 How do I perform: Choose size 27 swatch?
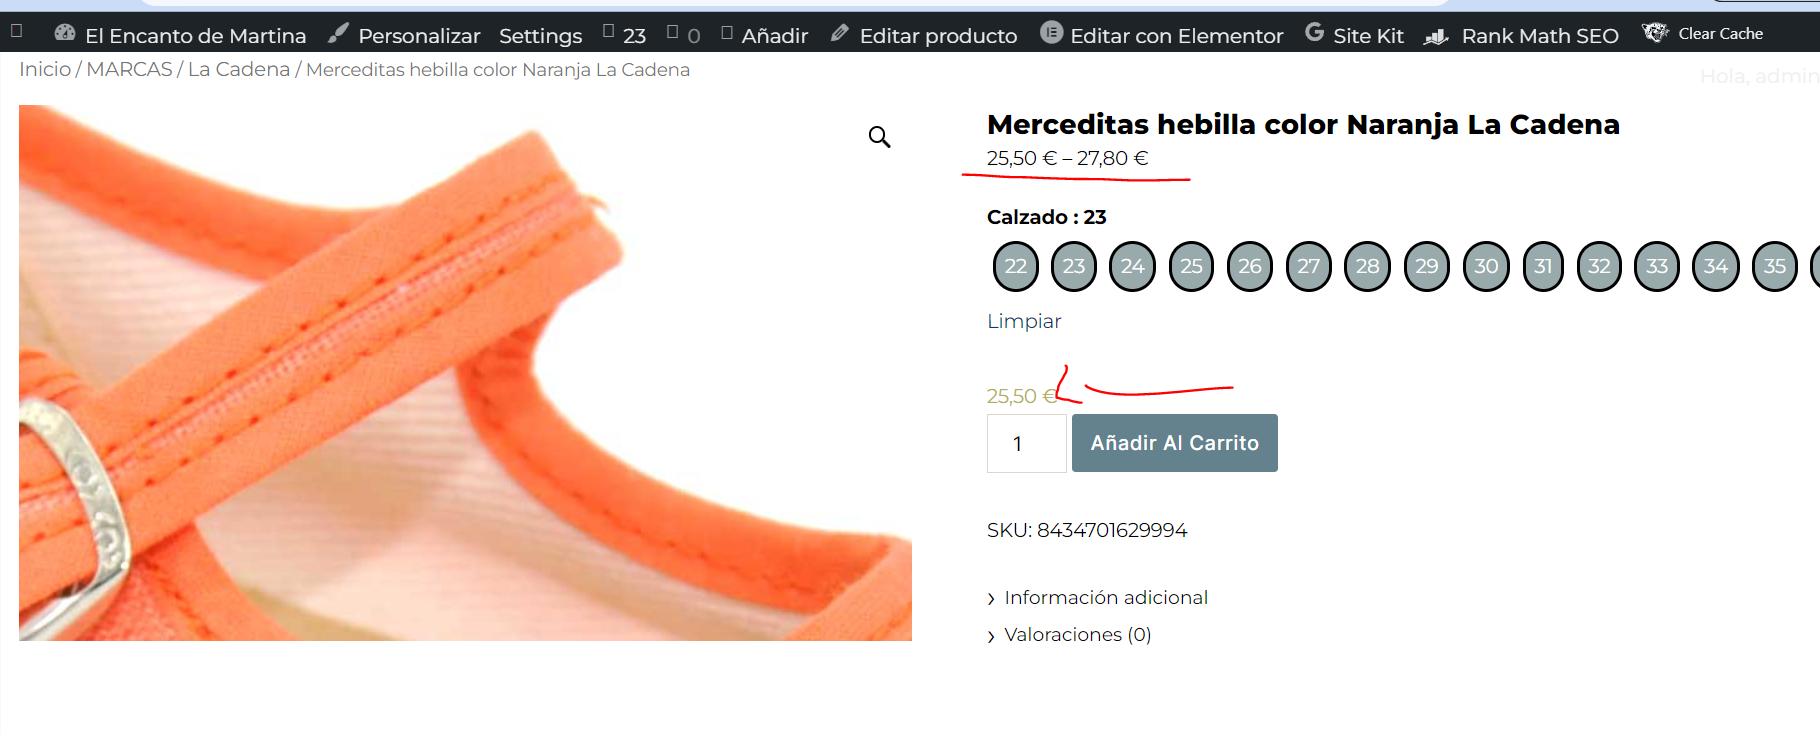click(x=1309, y=266)
